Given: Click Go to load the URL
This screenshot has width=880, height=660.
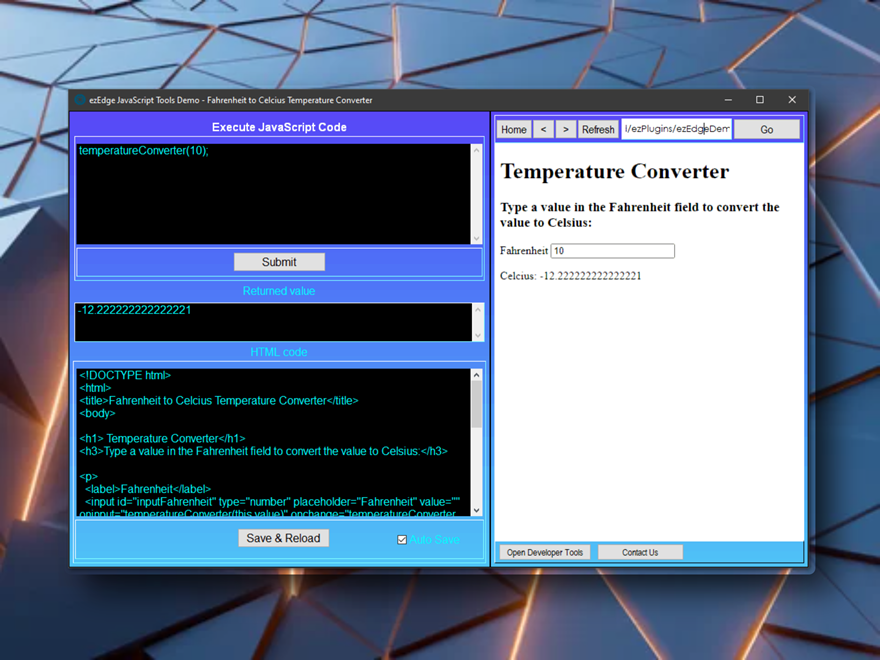Looking at the screenshot, I should click(766, 129).
